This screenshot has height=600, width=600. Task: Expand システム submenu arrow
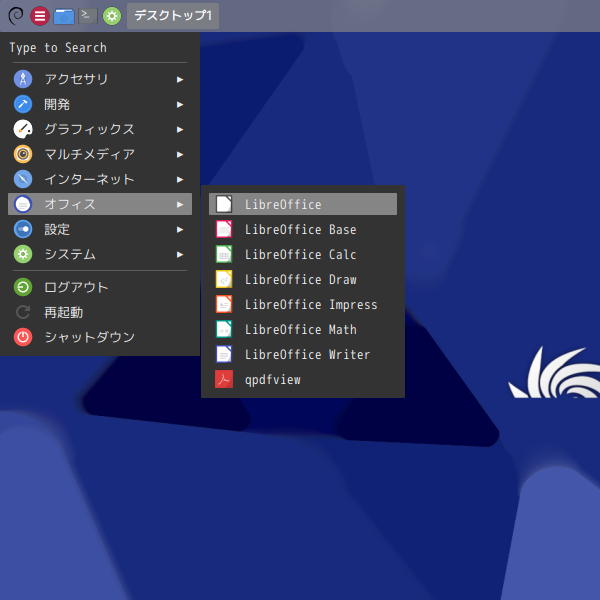coord(179,254)
